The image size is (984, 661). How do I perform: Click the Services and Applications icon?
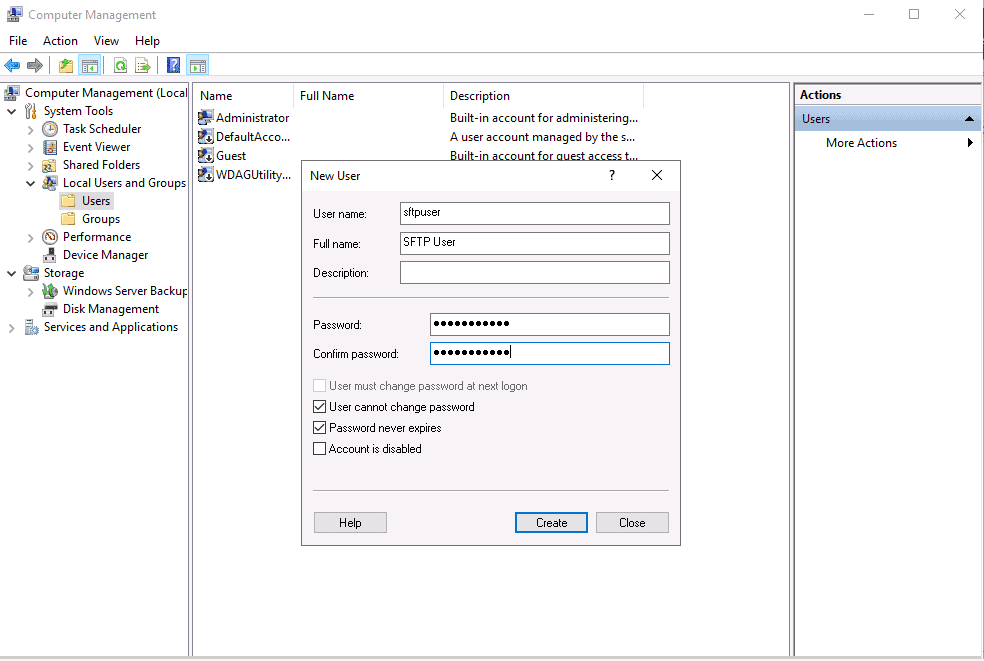point(31,328)
